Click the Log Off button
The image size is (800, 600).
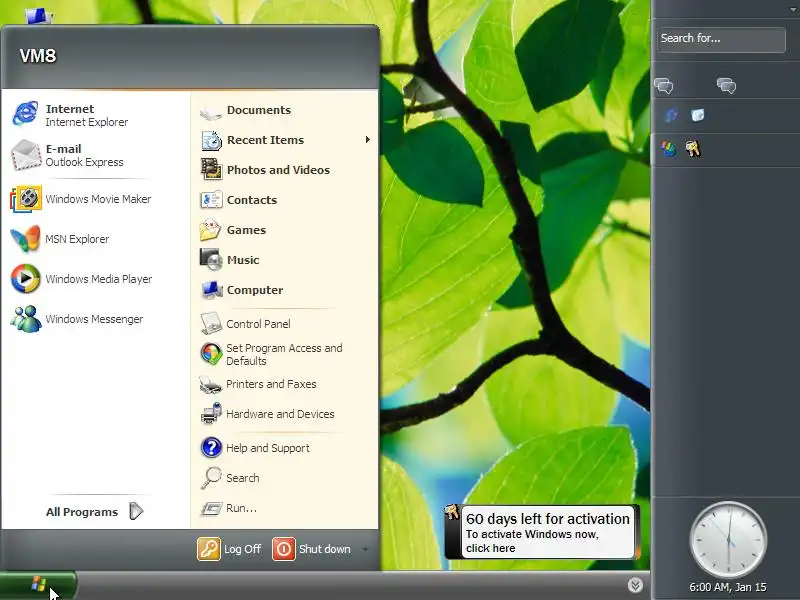[x=230, y=549]
